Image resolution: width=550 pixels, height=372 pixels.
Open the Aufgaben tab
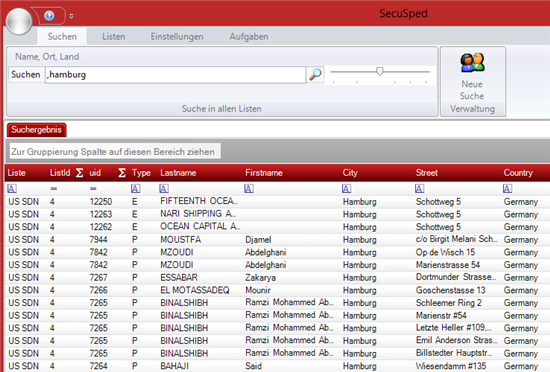pyautogui.click(x=249, y=36)
